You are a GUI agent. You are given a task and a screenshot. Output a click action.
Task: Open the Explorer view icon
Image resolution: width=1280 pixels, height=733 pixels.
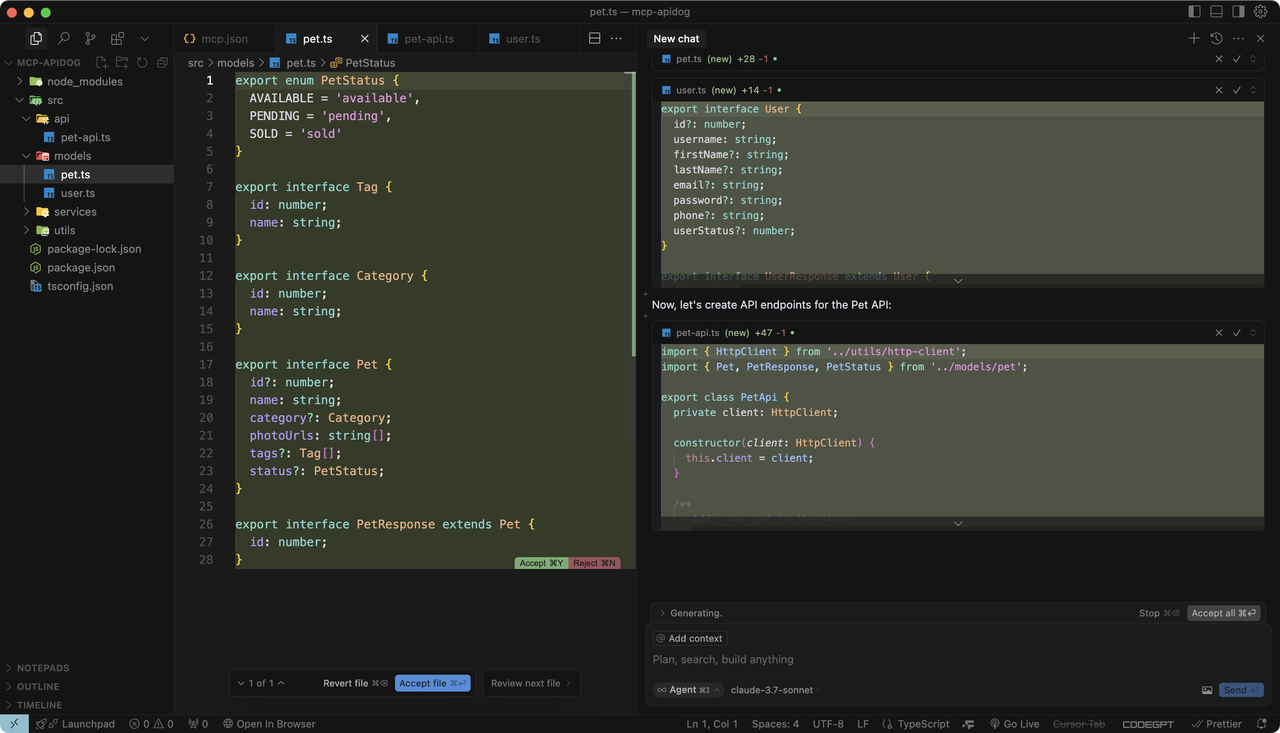(x=36, y=38)
